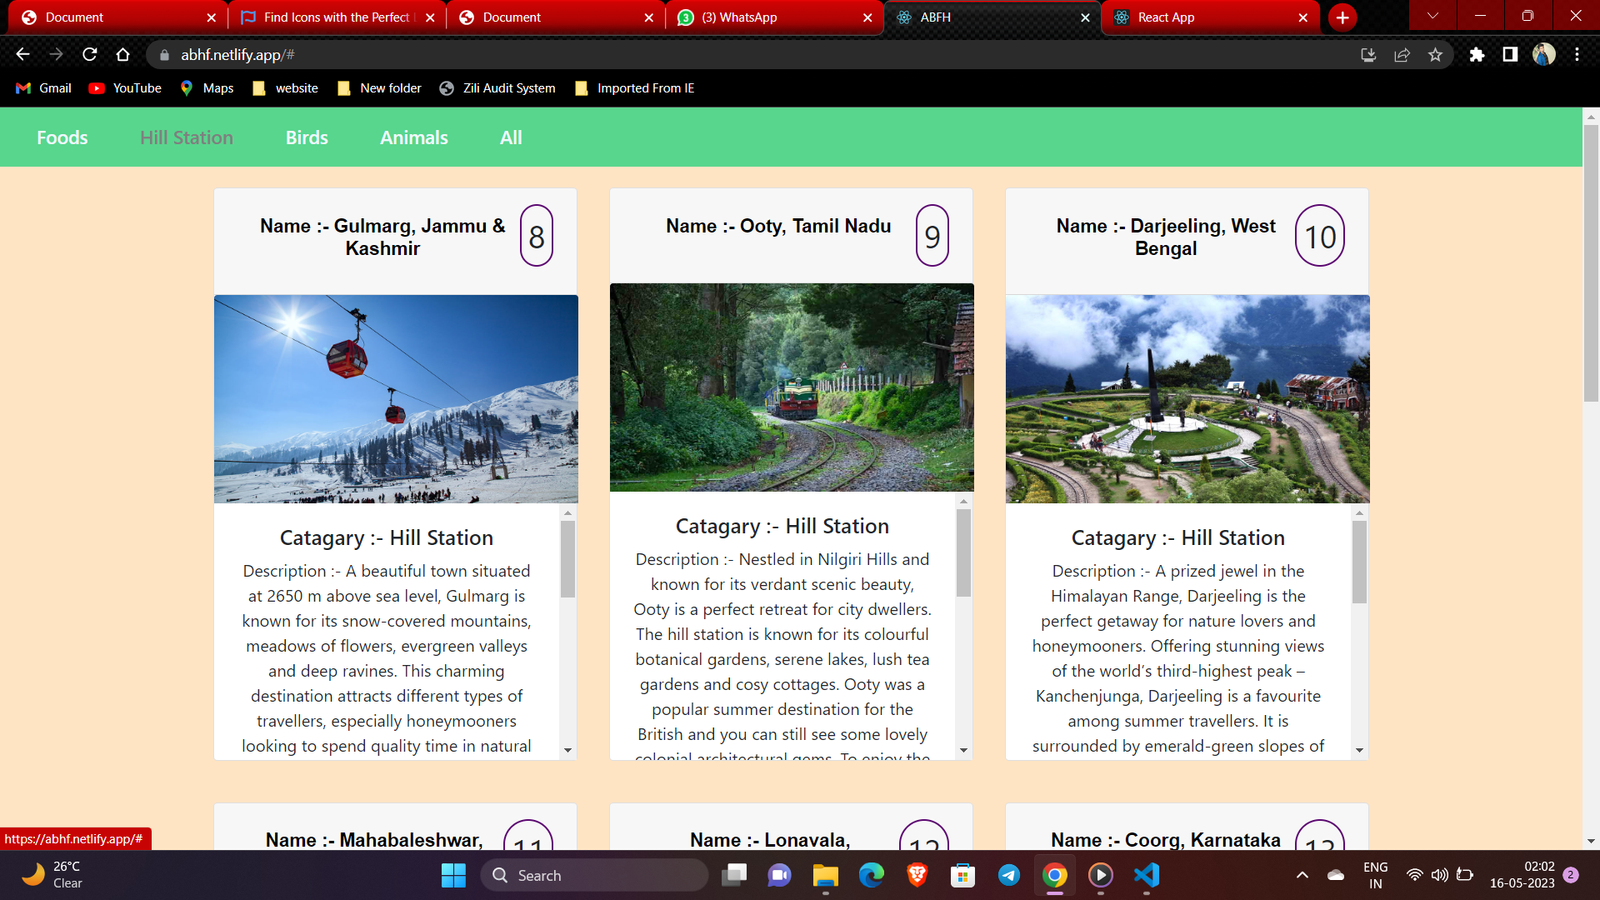Viewport: 1600px width, 900px height.
Task: Expand the tab search dropdown
Action: [x=1432, y=16]
